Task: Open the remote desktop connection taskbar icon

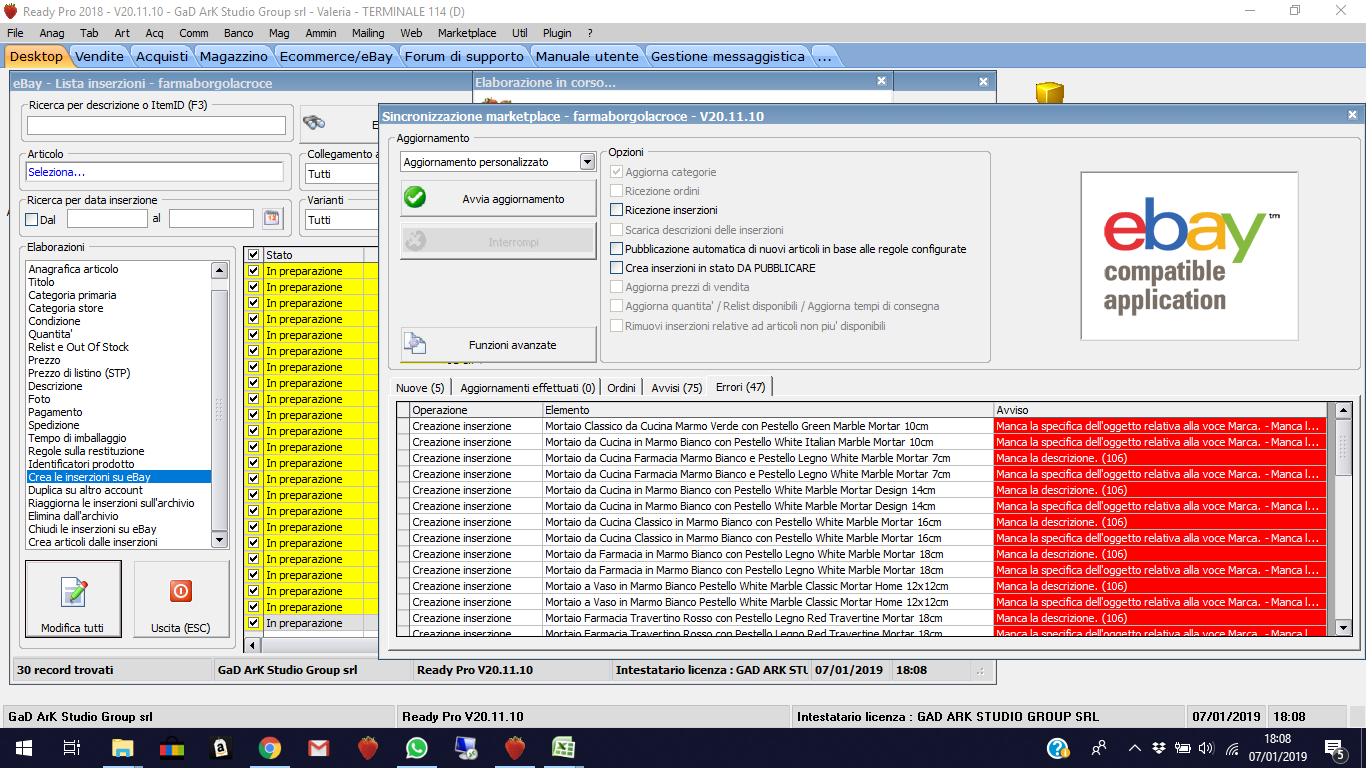Action: point(465,748)
